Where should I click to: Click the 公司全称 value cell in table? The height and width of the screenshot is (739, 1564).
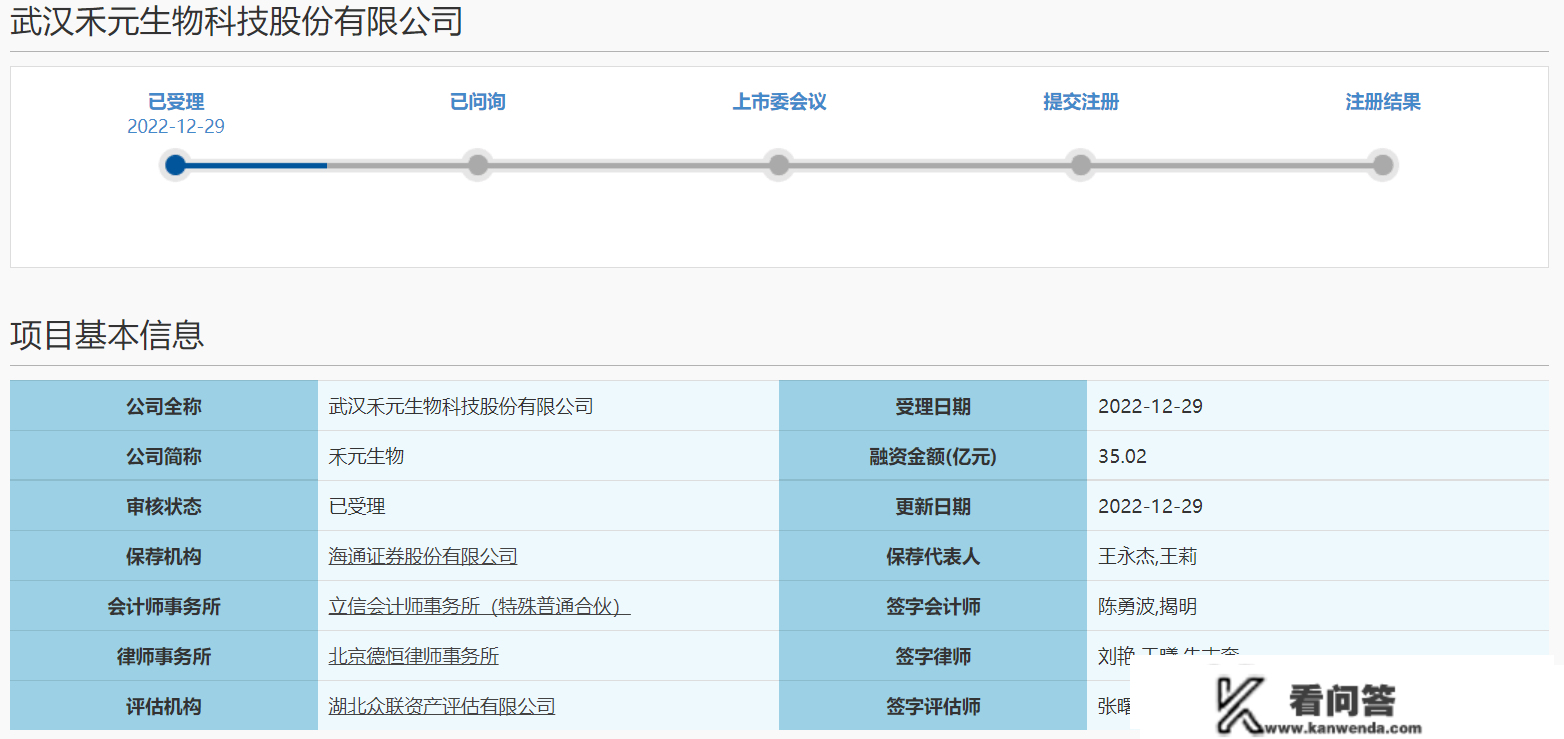pyautogui.click(x=548, y=406)
